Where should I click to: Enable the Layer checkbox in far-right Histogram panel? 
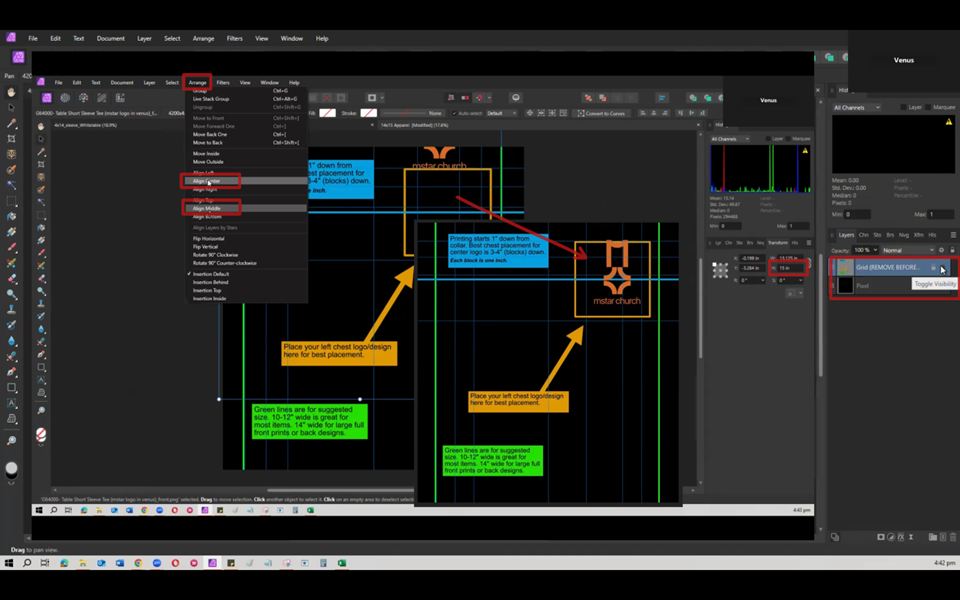point(903,107)
